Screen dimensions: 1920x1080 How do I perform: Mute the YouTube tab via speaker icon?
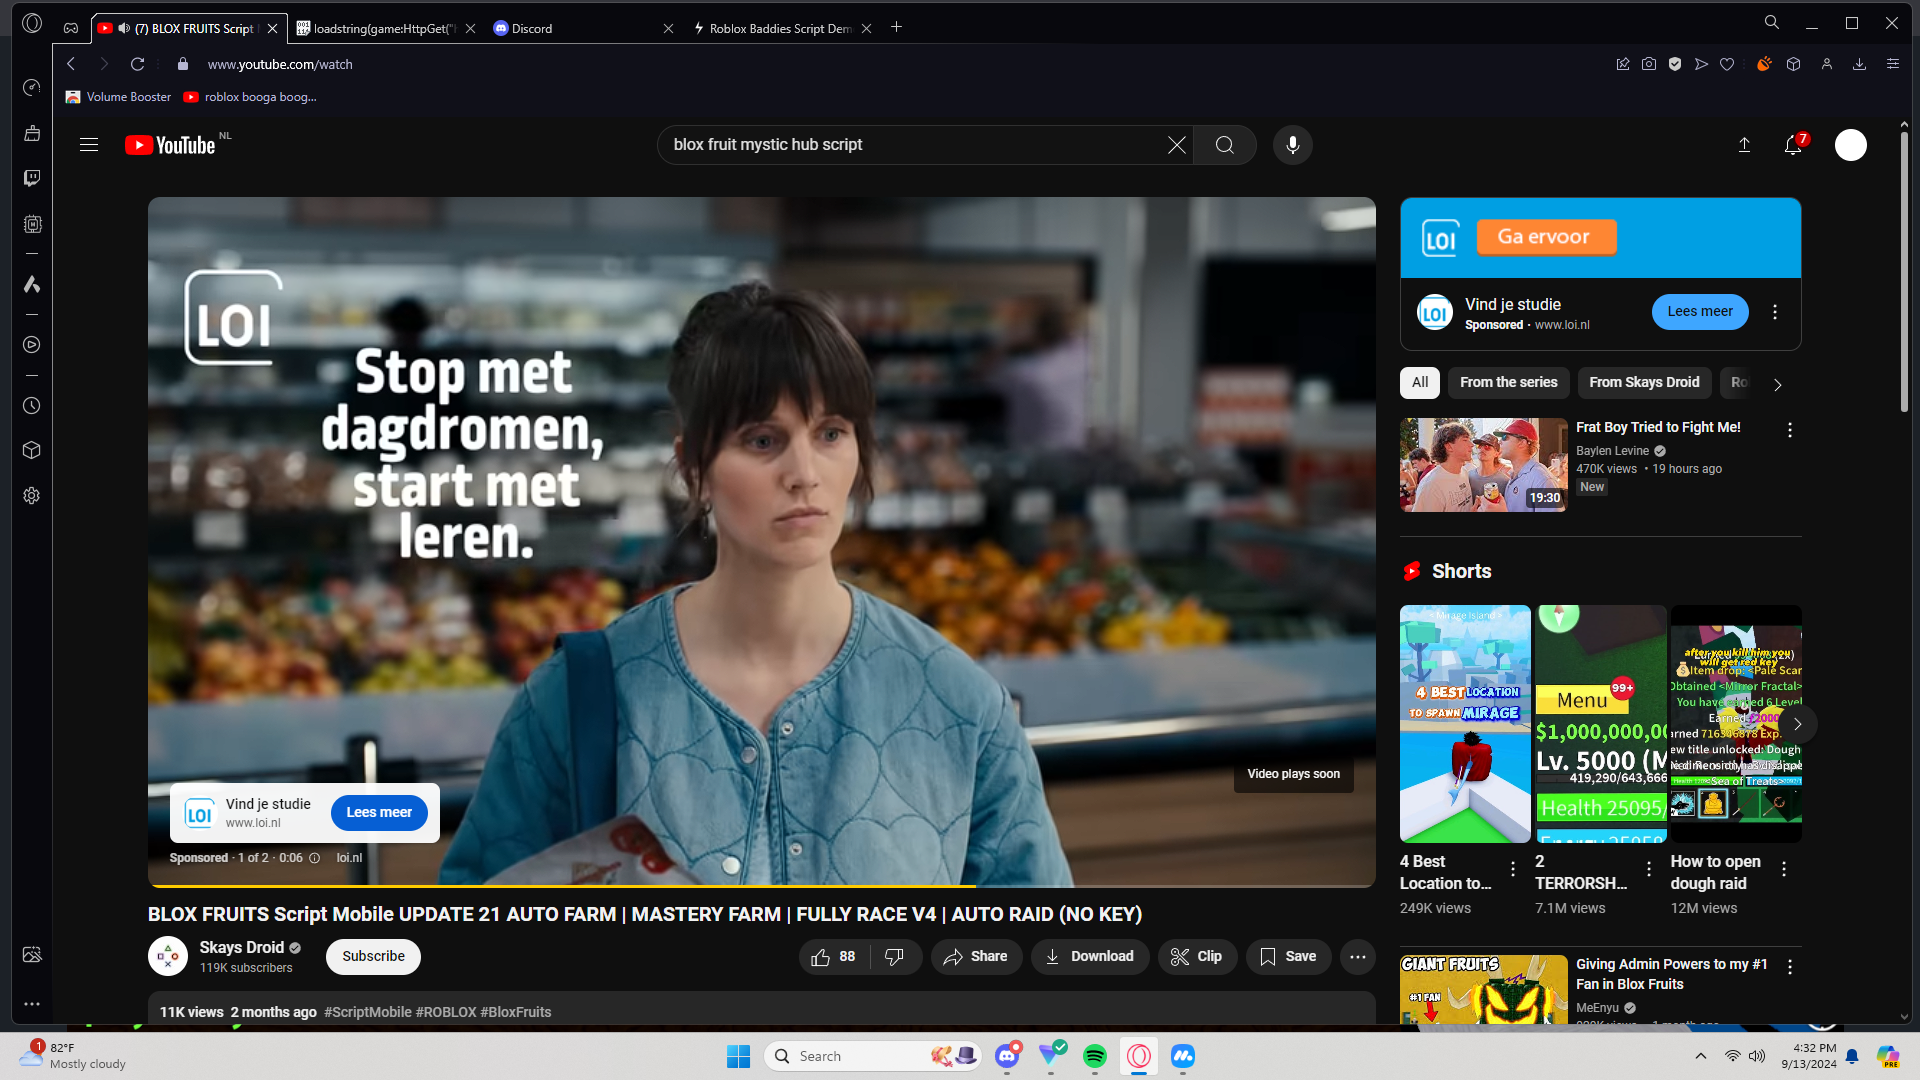click(x=124, y=28)
